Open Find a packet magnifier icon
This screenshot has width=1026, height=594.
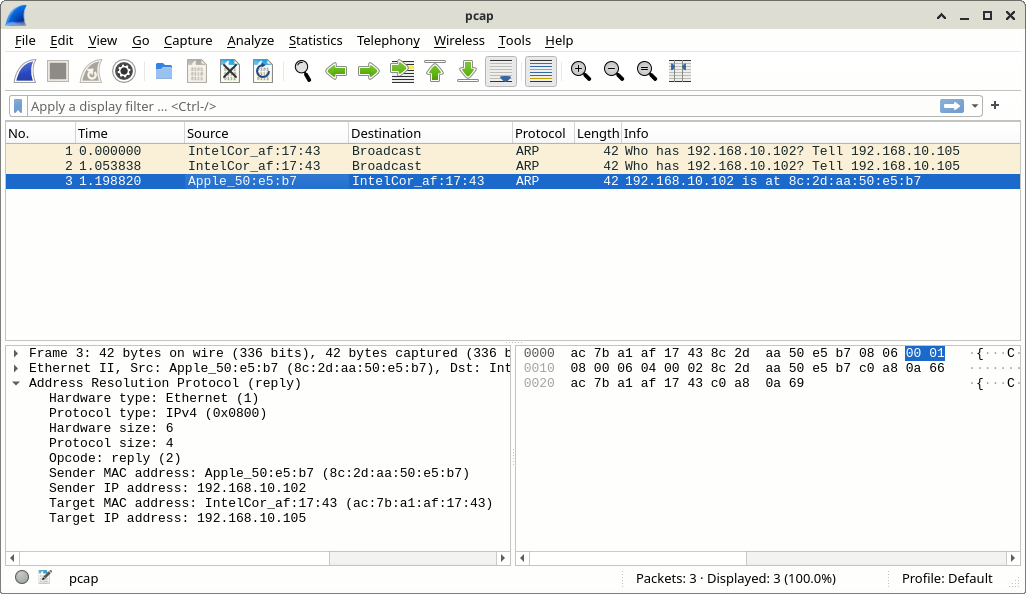(x=302, y=71)
